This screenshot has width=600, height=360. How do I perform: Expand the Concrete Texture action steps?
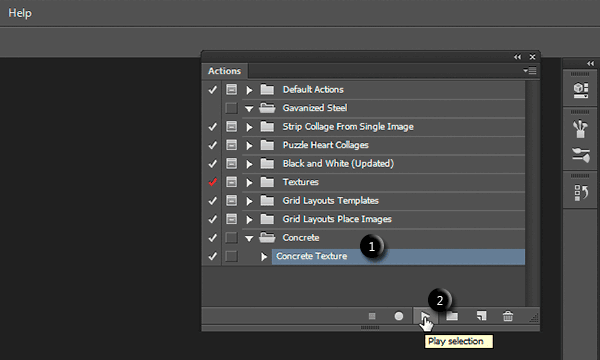(x=264, y=257)
